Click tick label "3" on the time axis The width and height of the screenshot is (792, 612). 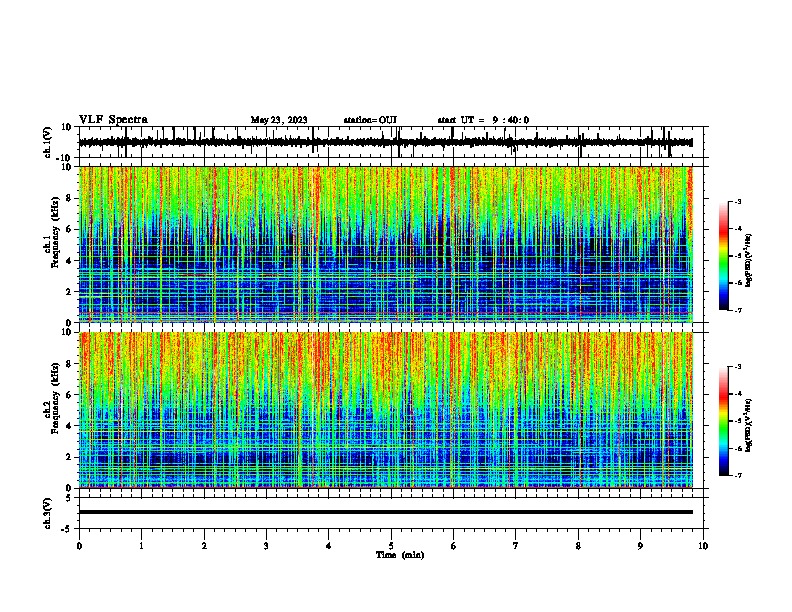point(266,546)
